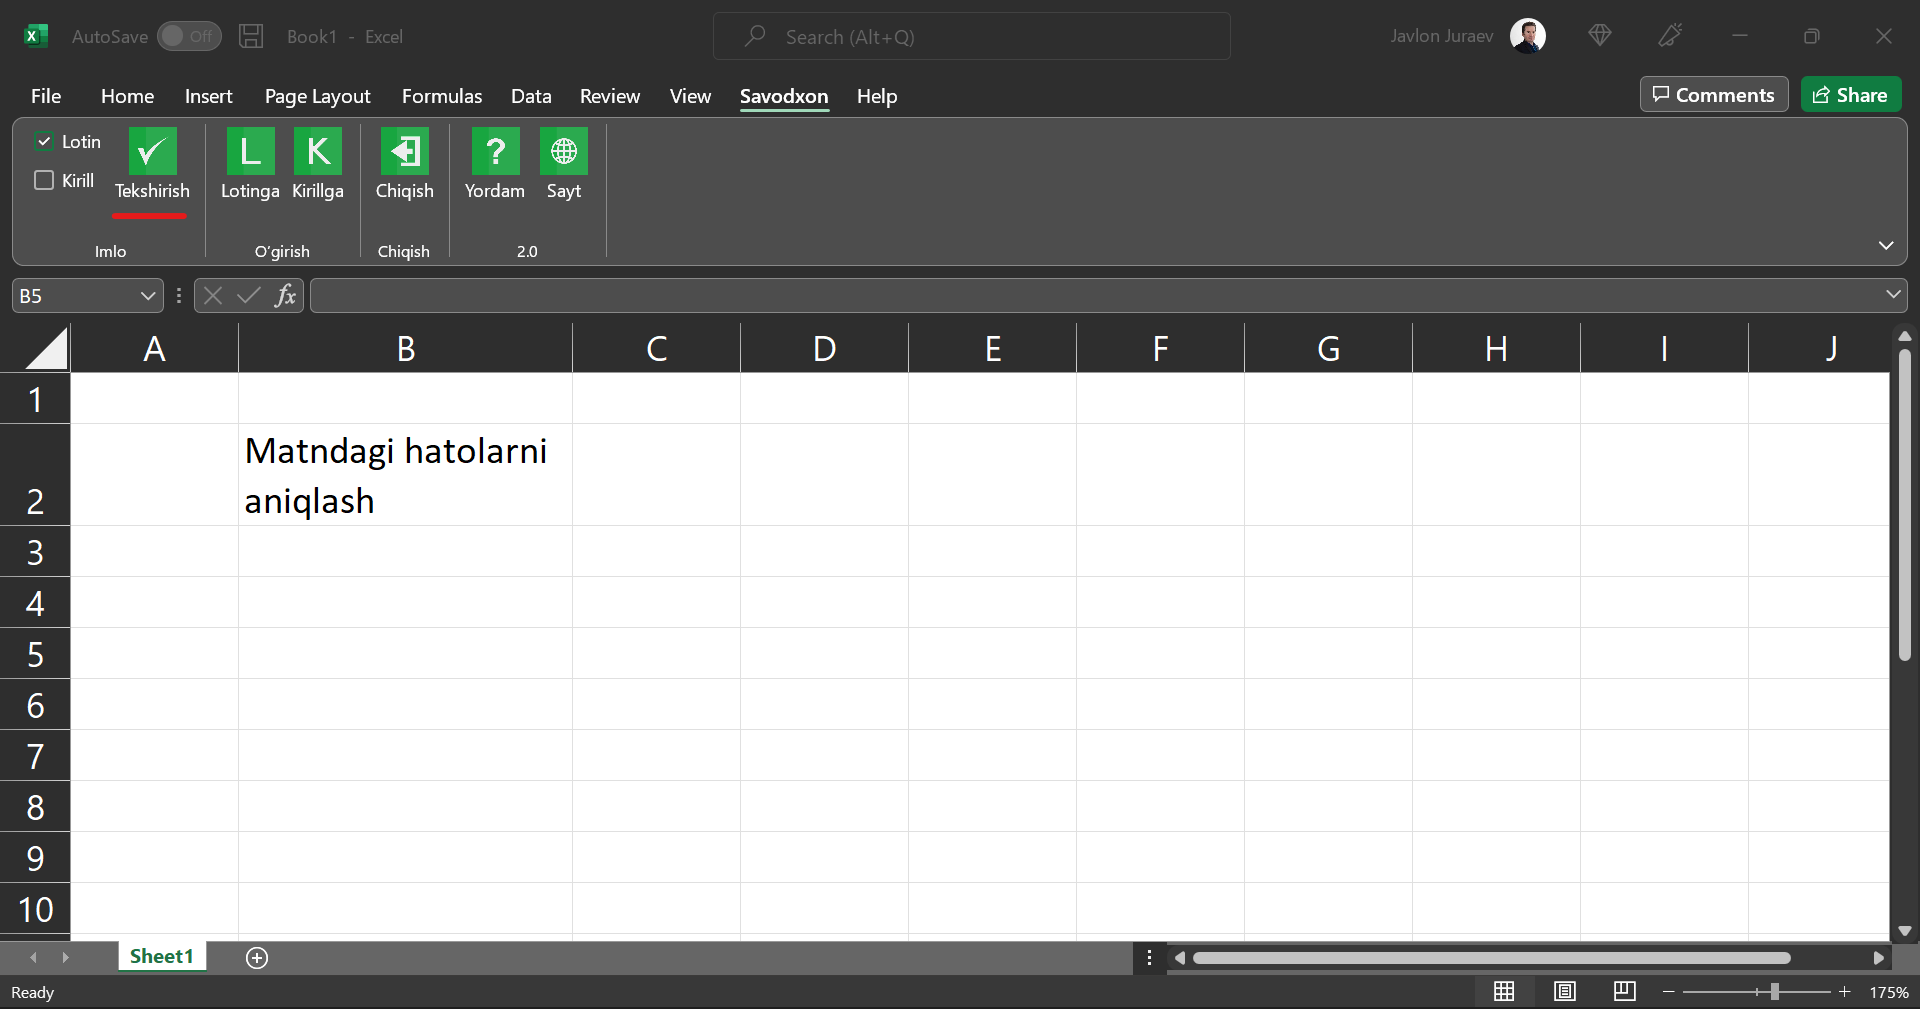Screen dimensions: 1920x1009
Task: Switch to the Page Layout tab
Action: point(317,96)
